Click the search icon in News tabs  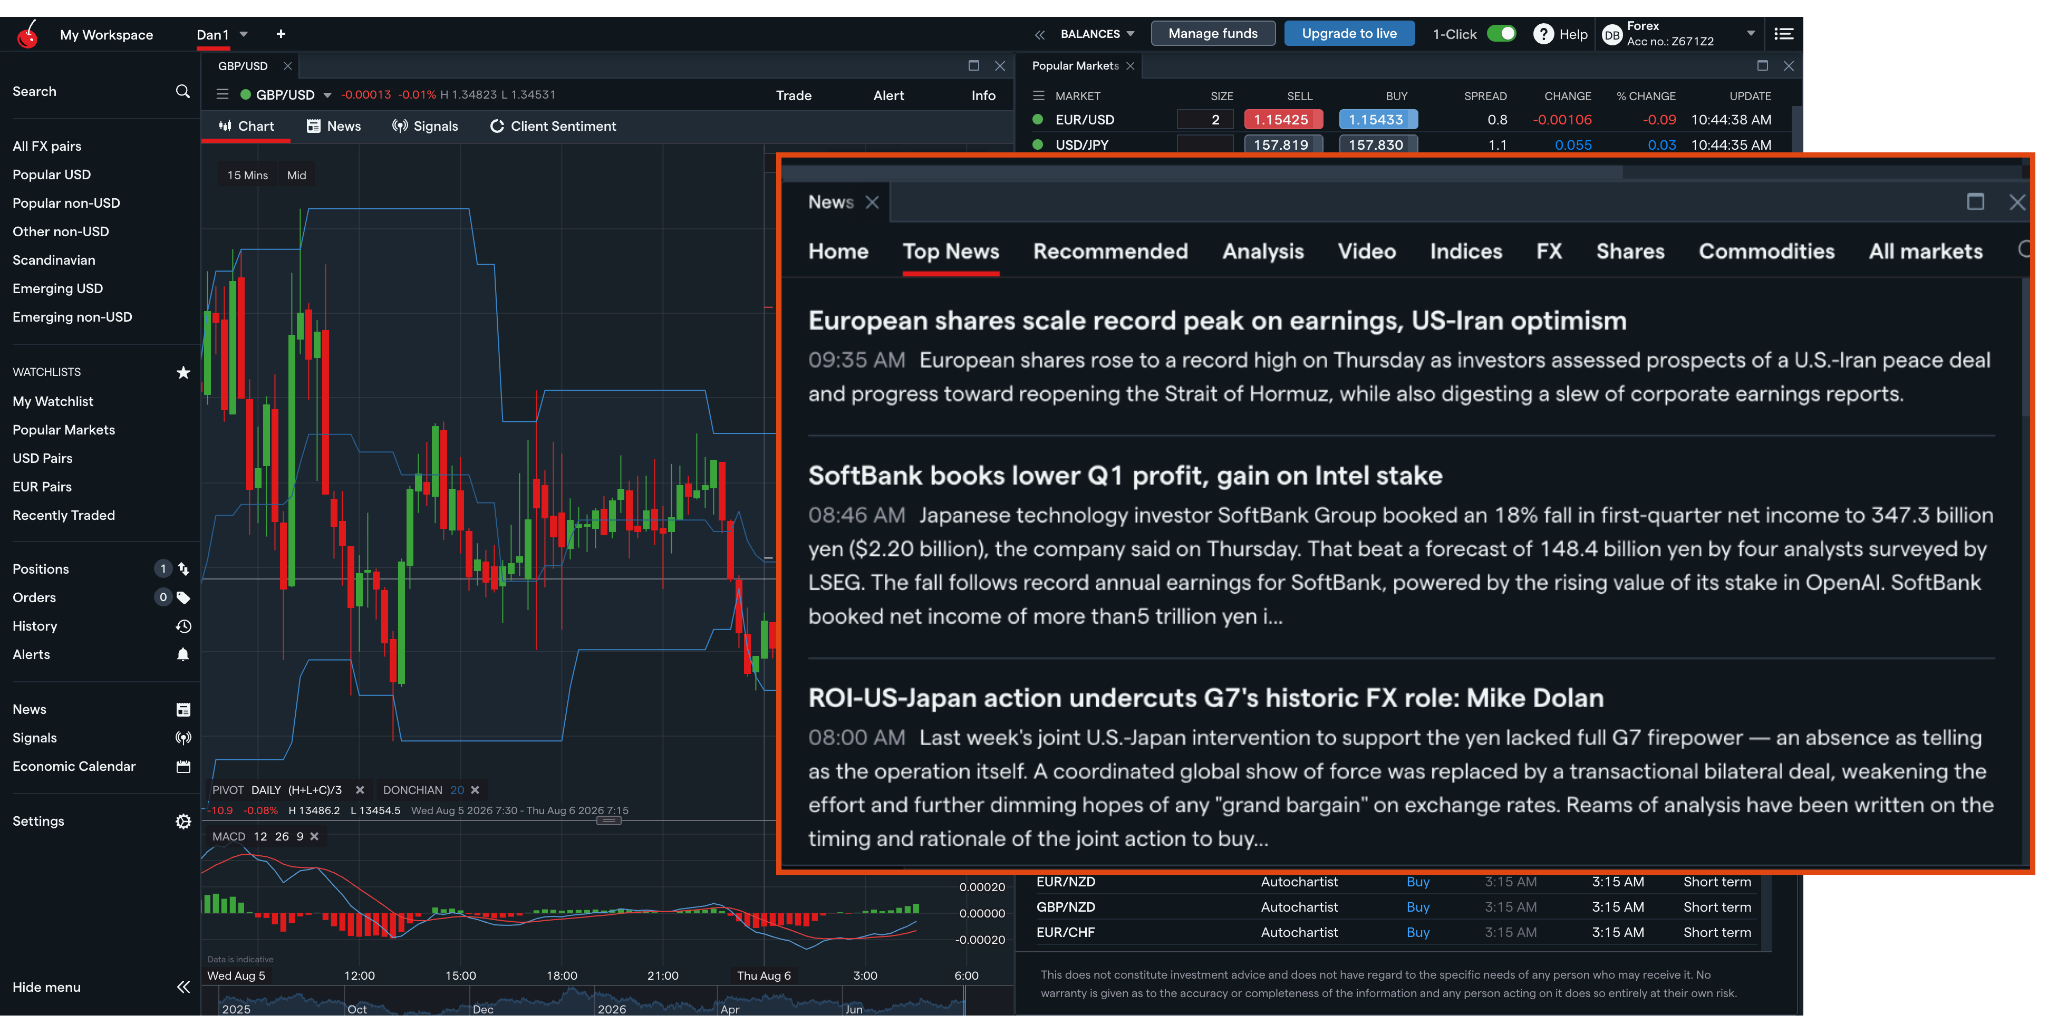click(x=2025, y=250)
